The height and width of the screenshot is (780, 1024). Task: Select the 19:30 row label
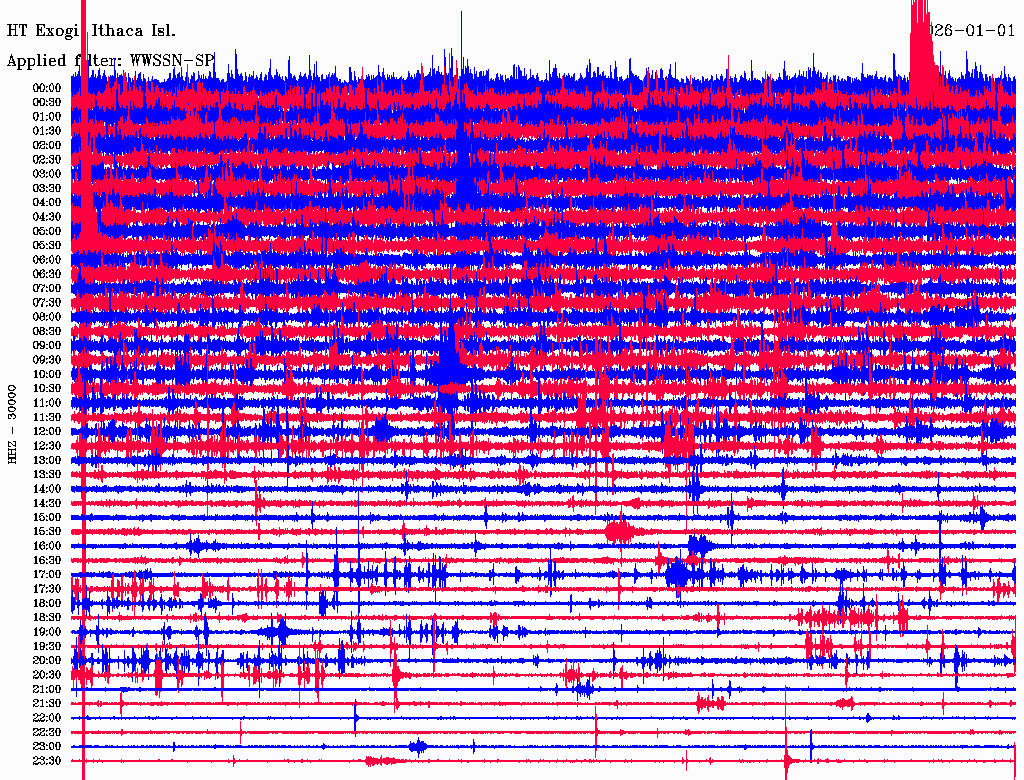47,646
